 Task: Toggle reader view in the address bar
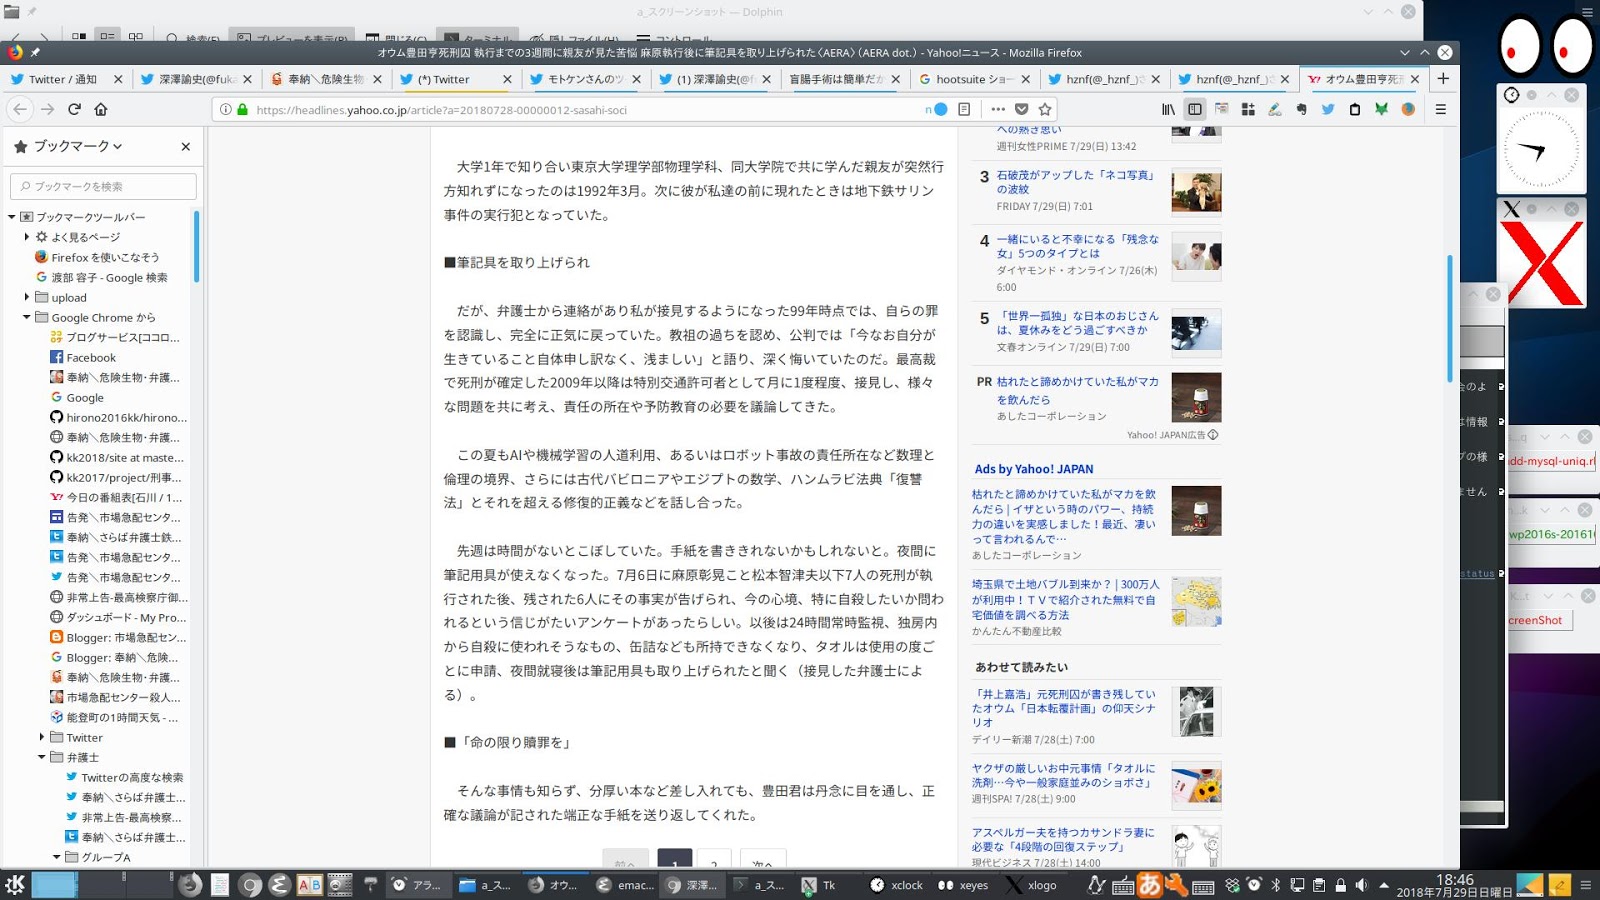(x=964, y=109)
